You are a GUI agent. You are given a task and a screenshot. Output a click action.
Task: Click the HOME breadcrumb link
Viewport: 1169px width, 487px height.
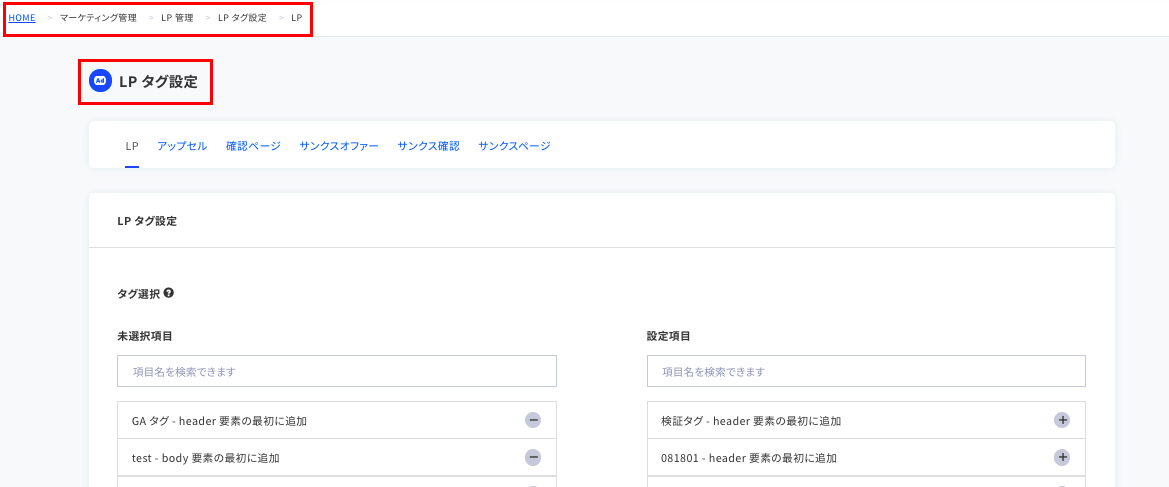click(22, 18)
